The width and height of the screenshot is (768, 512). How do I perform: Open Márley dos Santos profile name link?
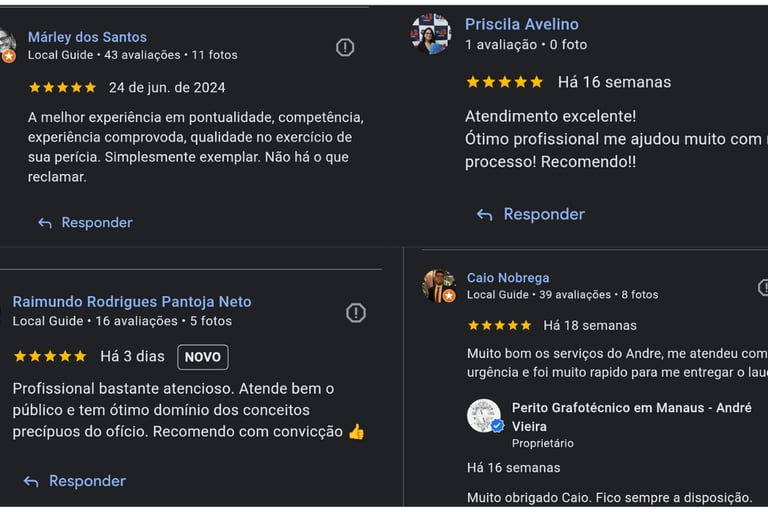click(x=87, y=37)
